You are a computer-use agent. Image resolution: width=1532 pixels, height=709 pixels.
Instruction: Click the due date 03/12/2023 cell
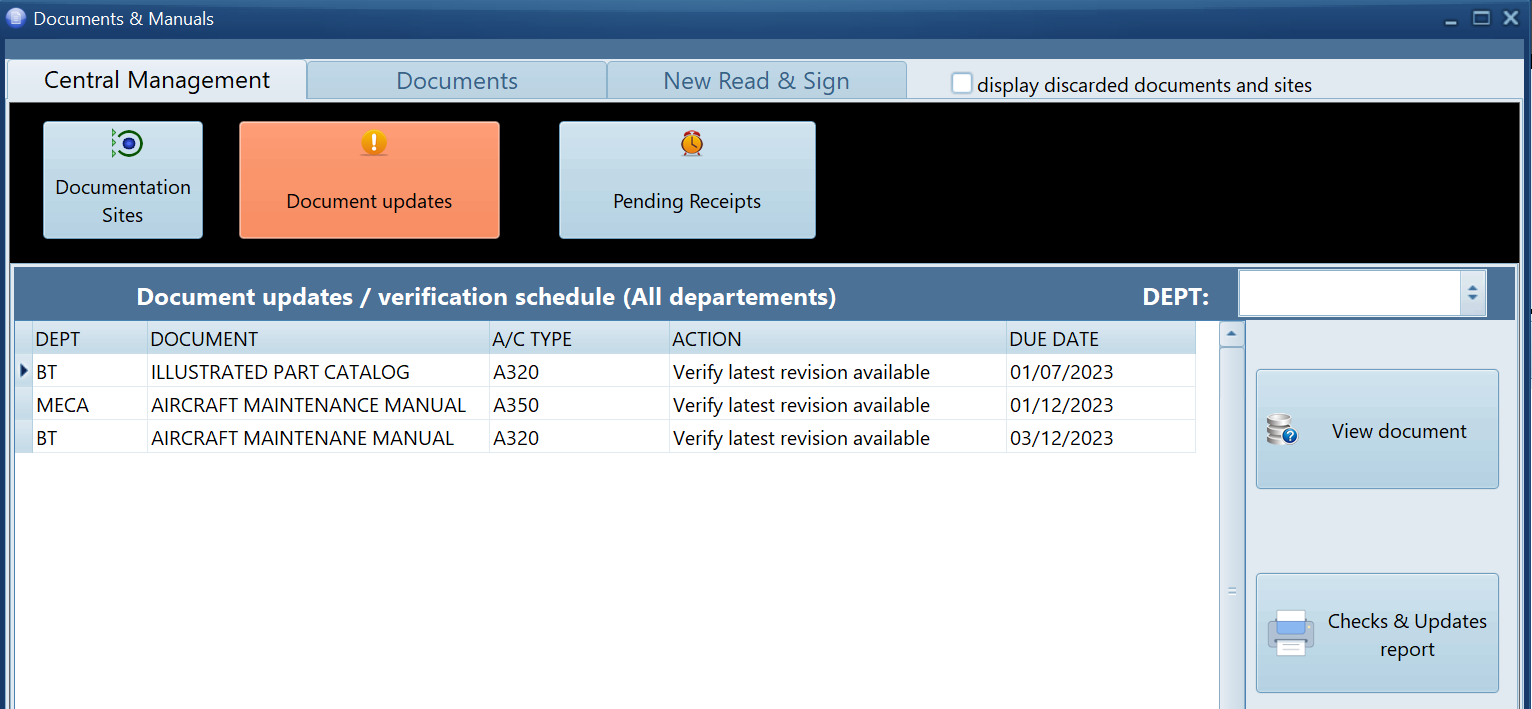click(x=1101, y=438)
